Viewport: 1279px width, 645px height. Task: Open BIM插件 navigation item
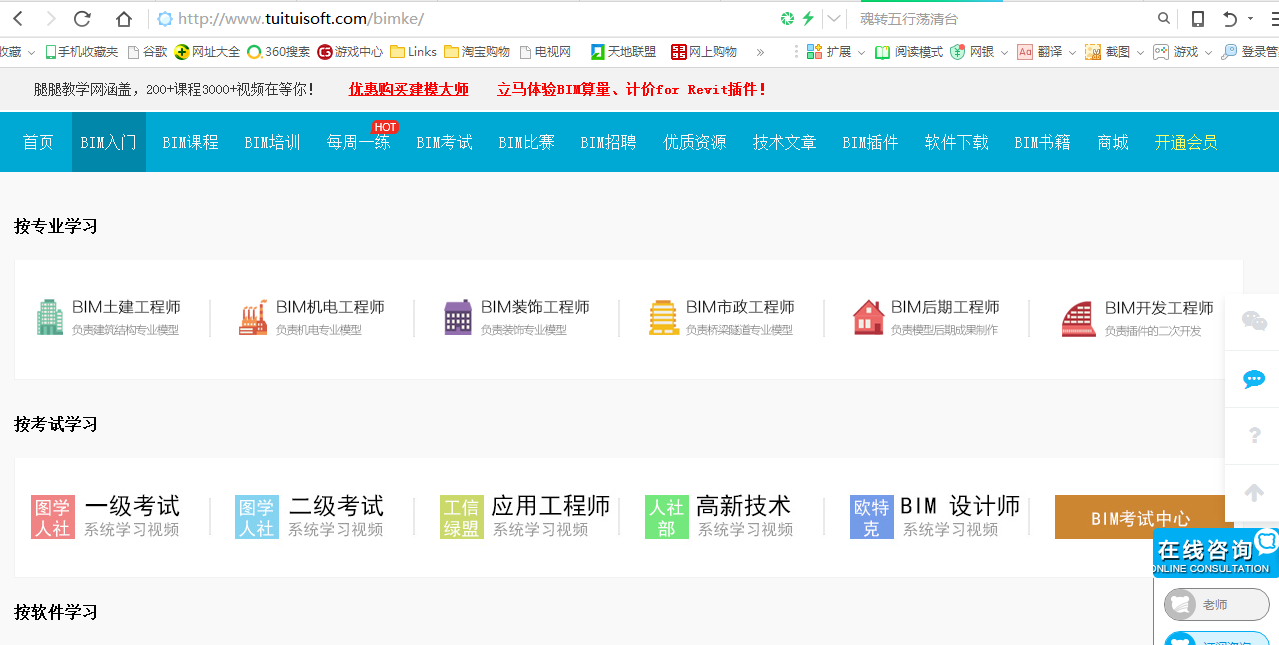pos(870,142)
